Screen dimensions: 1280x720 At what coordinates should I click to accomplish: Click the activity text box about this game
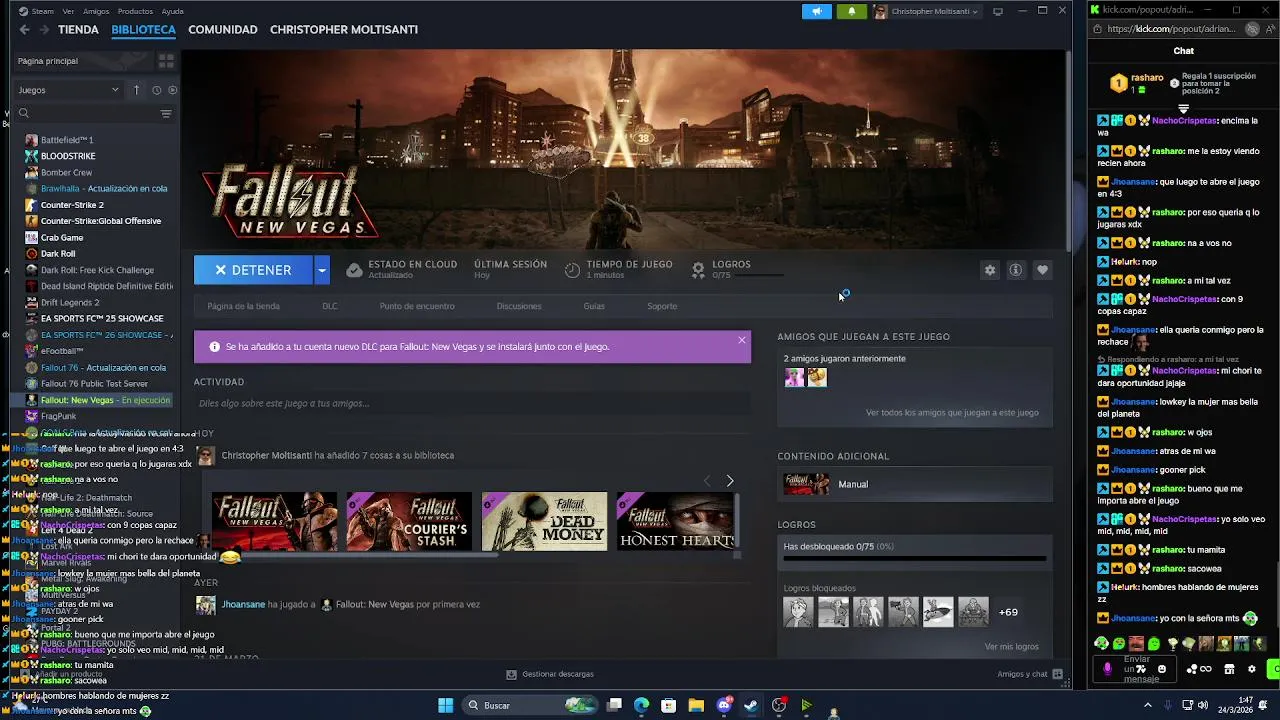(472, 403)
